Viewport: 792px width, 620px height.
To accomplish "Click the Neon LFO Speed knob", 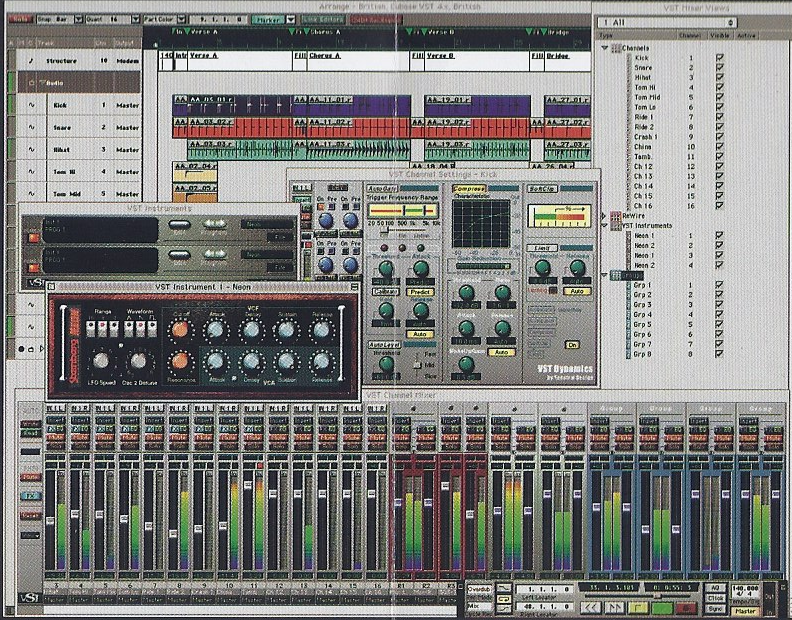I will click(101, 360).
